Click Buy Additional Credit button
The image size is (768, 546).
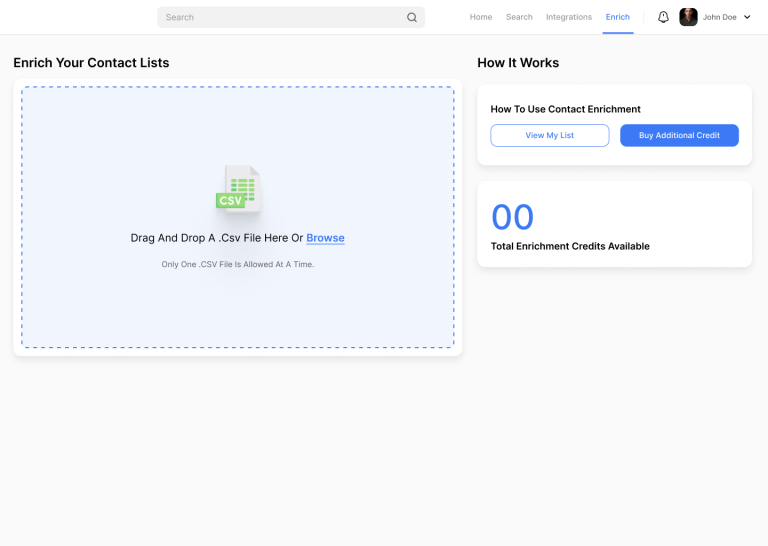tap(679, 135)
